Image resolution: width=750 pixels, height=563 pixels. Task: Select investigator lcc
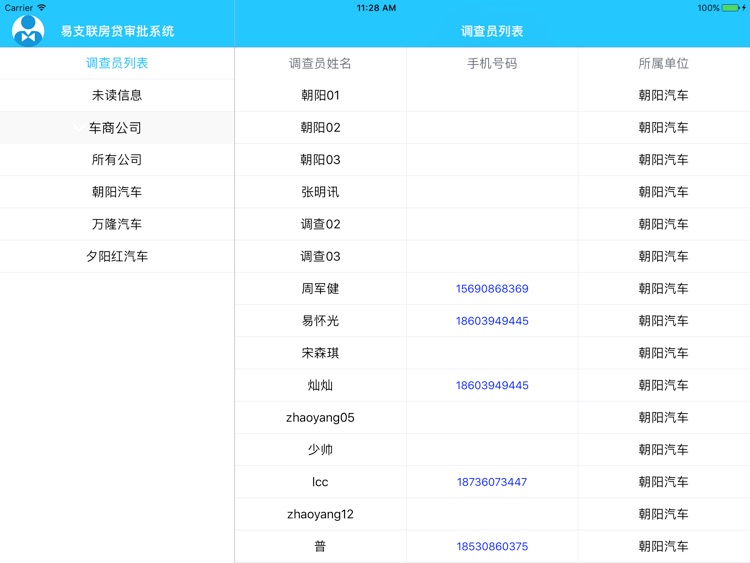(320, 482)
